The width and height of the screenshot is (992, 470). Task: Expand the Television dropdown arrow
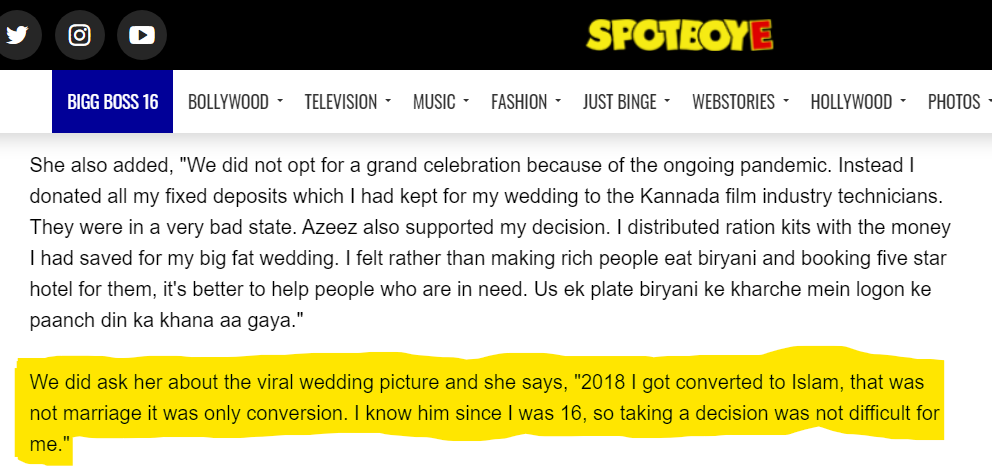[388, 101]
